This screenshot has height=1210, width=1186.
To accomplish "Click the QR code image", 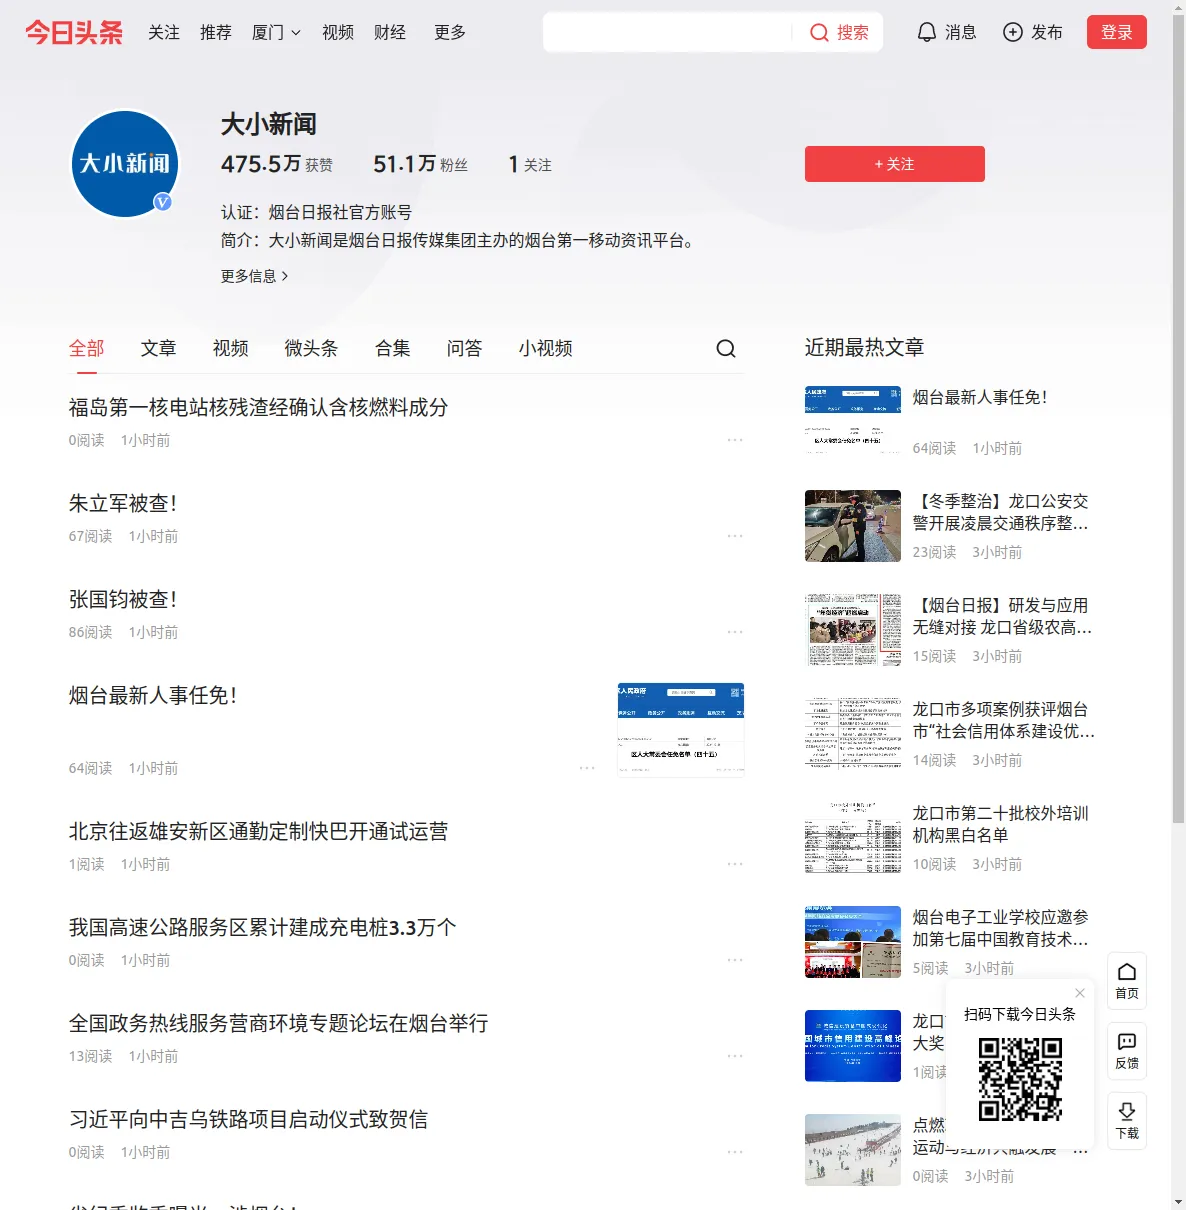I will [1020, 1079].
